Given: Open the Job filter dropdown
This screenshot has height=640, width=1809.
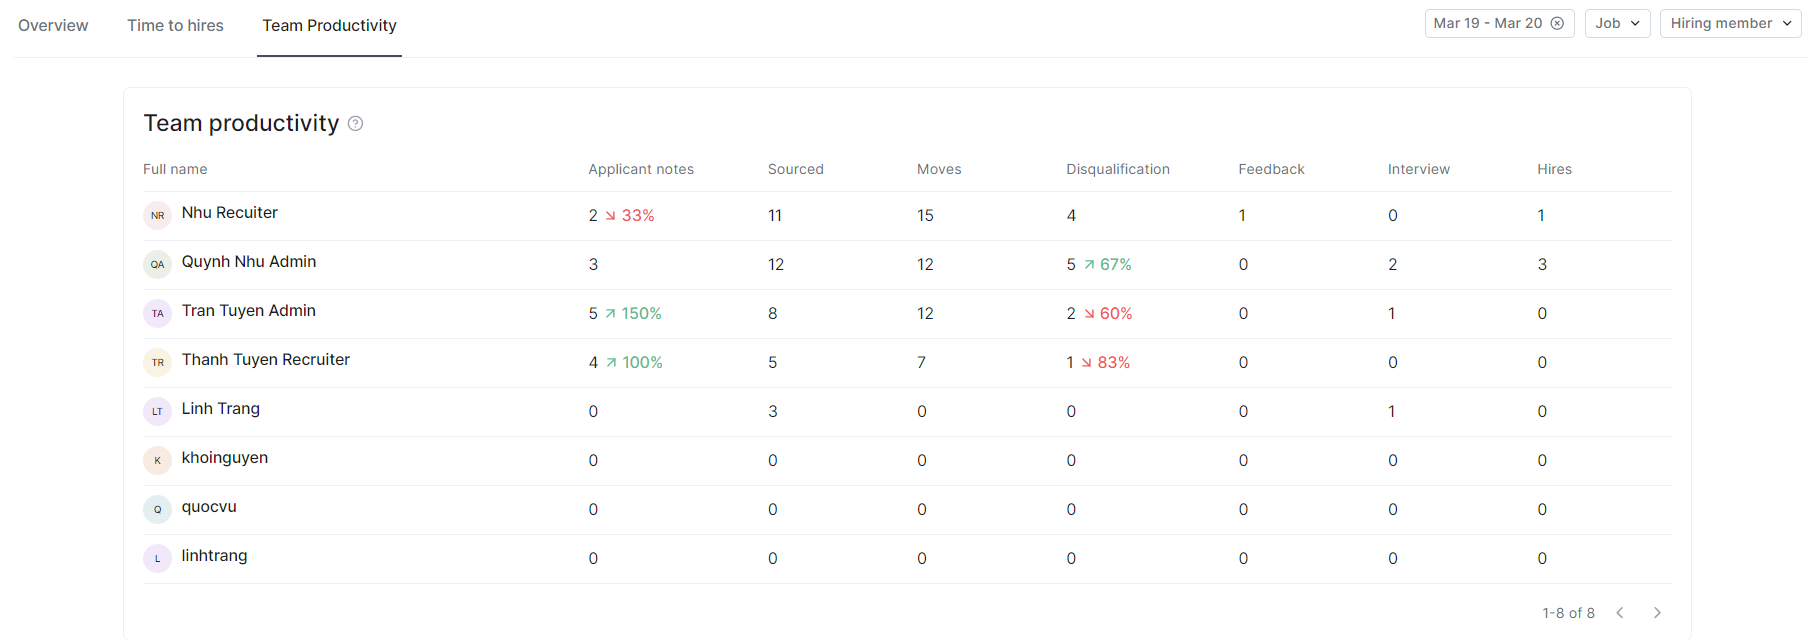Looking at the screenshot, I should [1617, 23].
